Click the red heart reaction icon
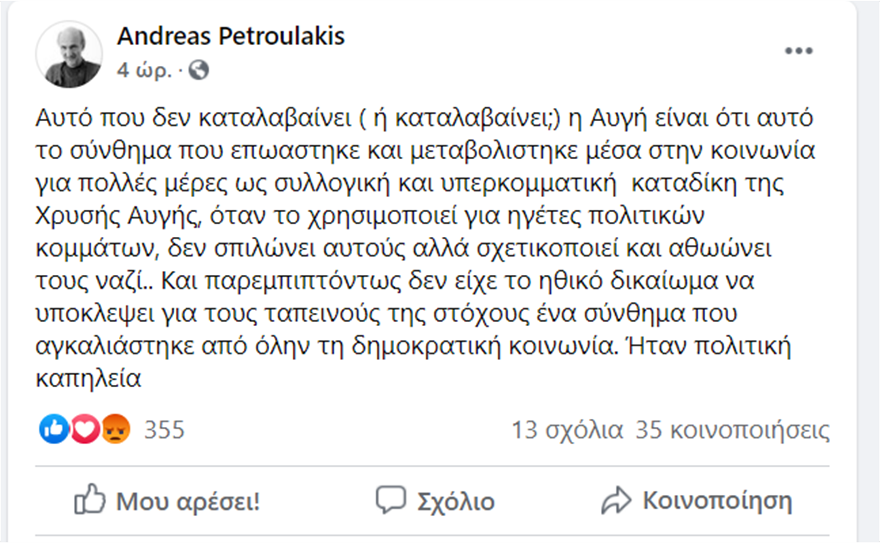The width and height of the screenshot is (880, 543). pos(85,429)
